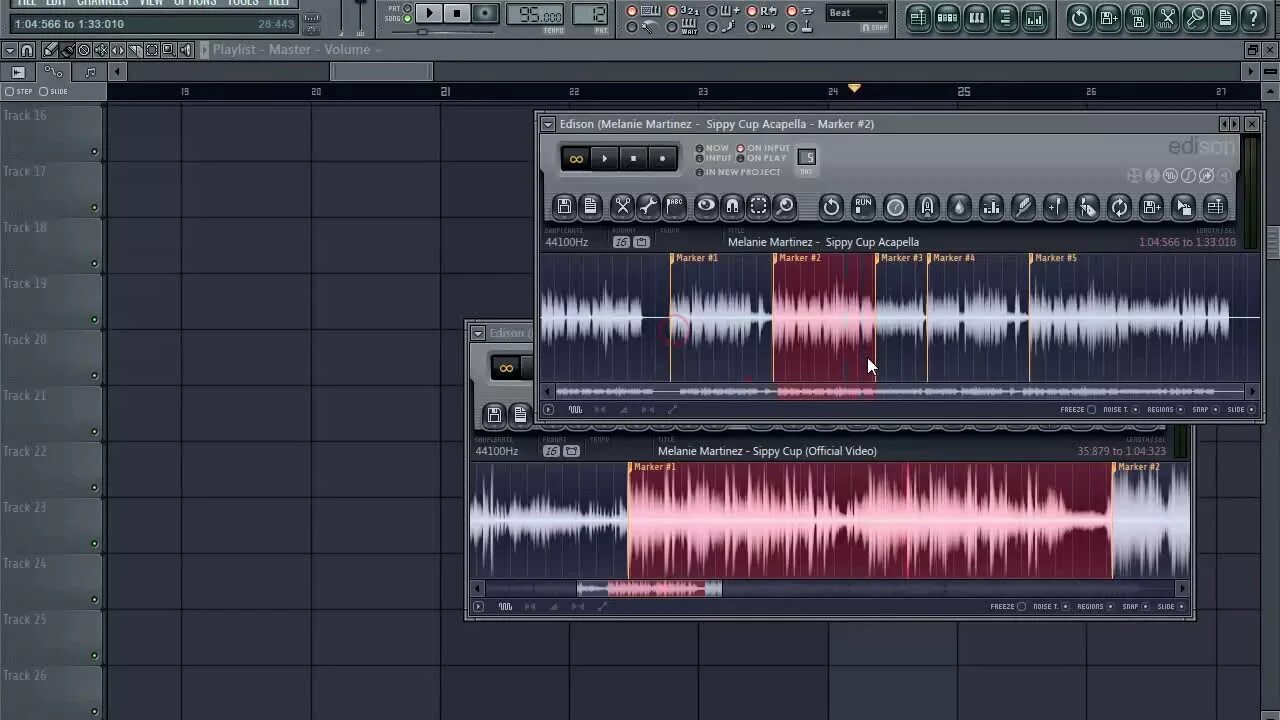Open the front Edison window menu arrow

[548, 124]
